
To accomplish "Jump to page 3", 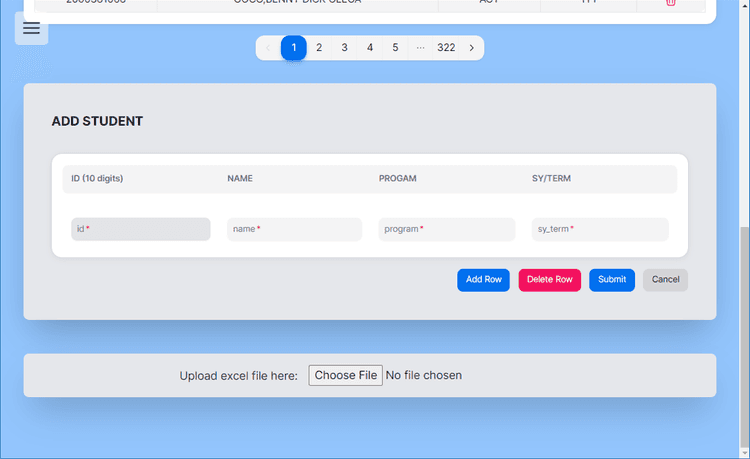I will point(344,48).
